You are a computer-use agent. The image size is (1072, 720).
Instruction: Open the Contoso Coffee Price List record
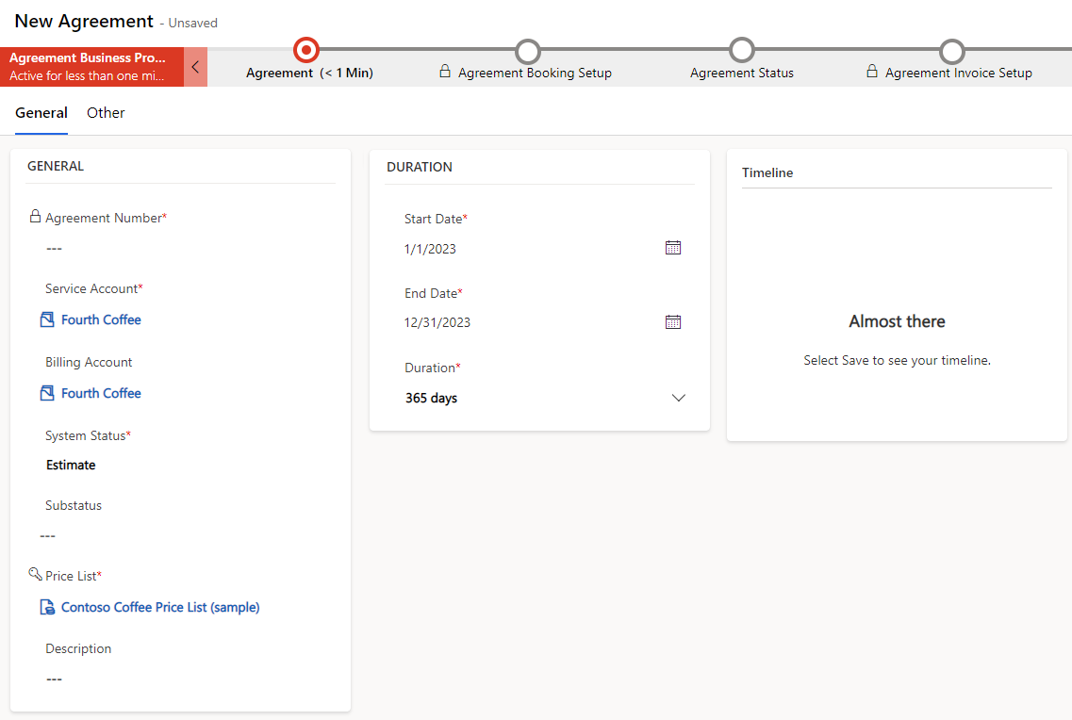pyautogui.click(x=159, y=607)
